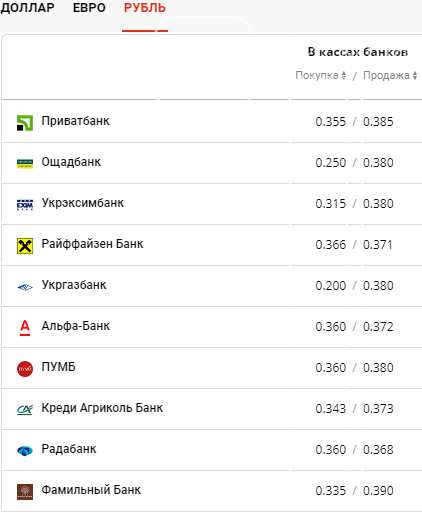
Task: Select the РУБЛЬ tab
Action: 145,8
